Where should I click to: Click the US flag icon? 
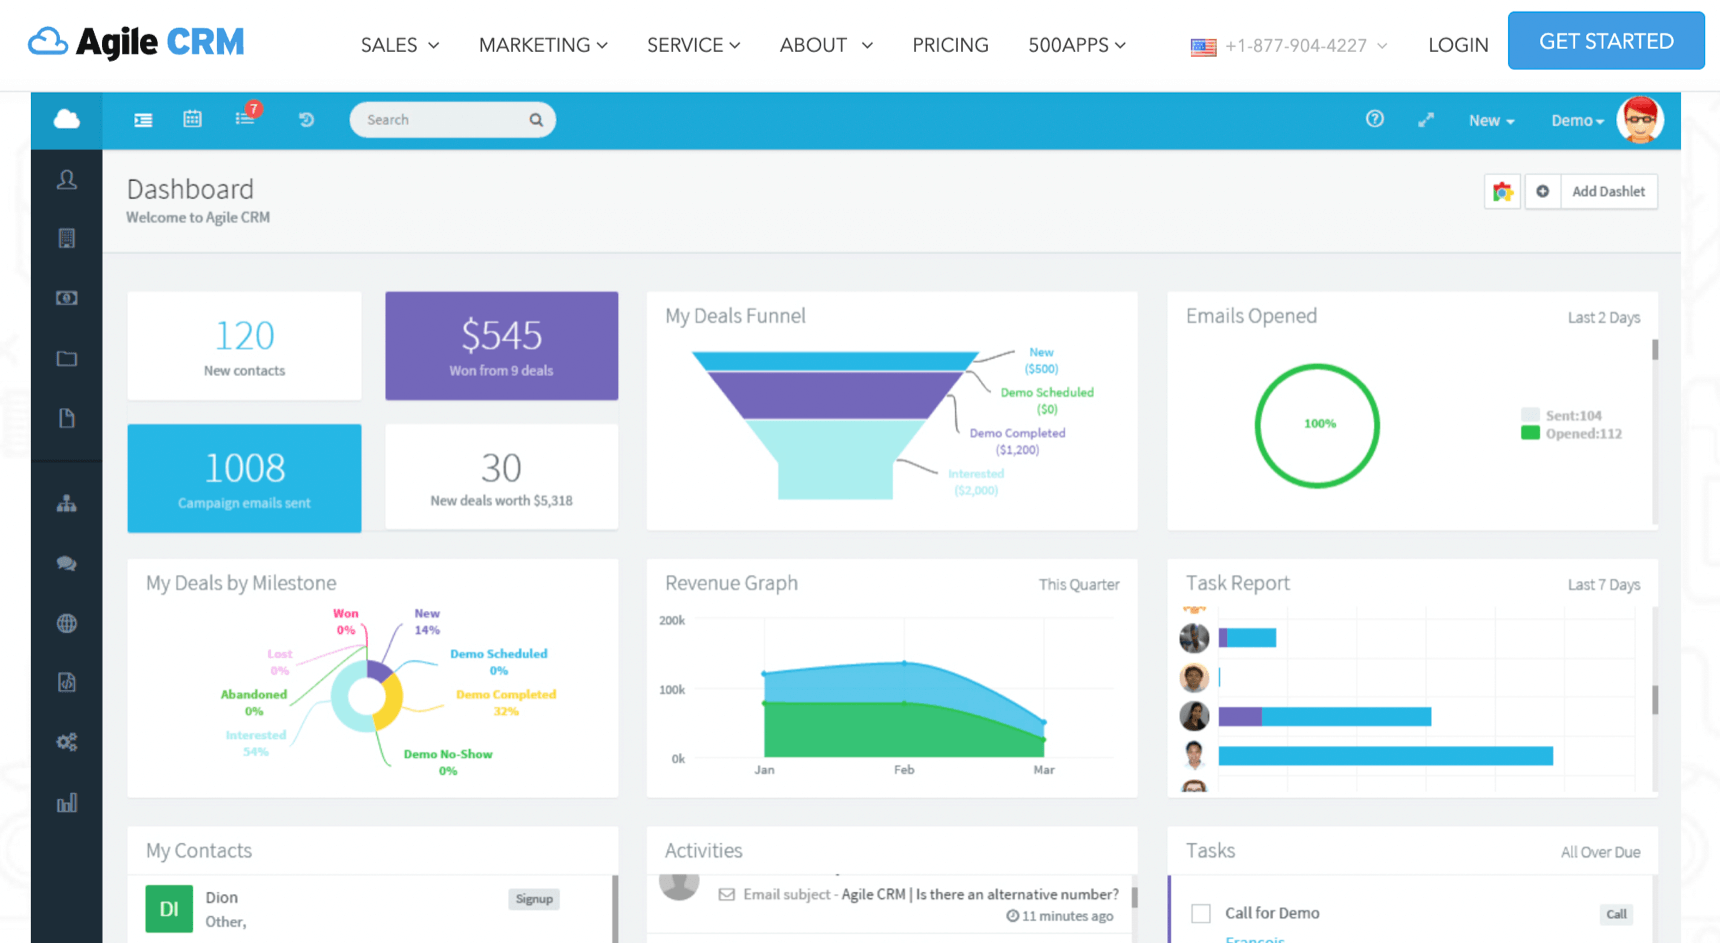click(1204, 47)
